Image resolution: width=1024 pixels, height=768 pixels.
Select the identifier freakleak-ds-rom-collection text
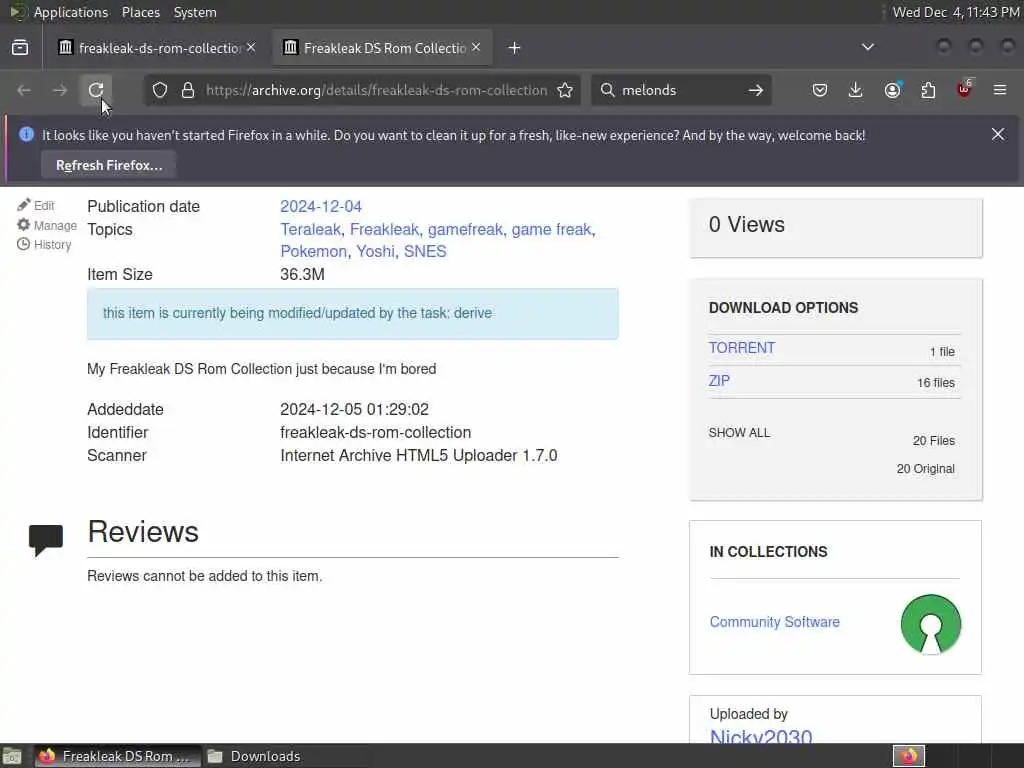[376, 432]
